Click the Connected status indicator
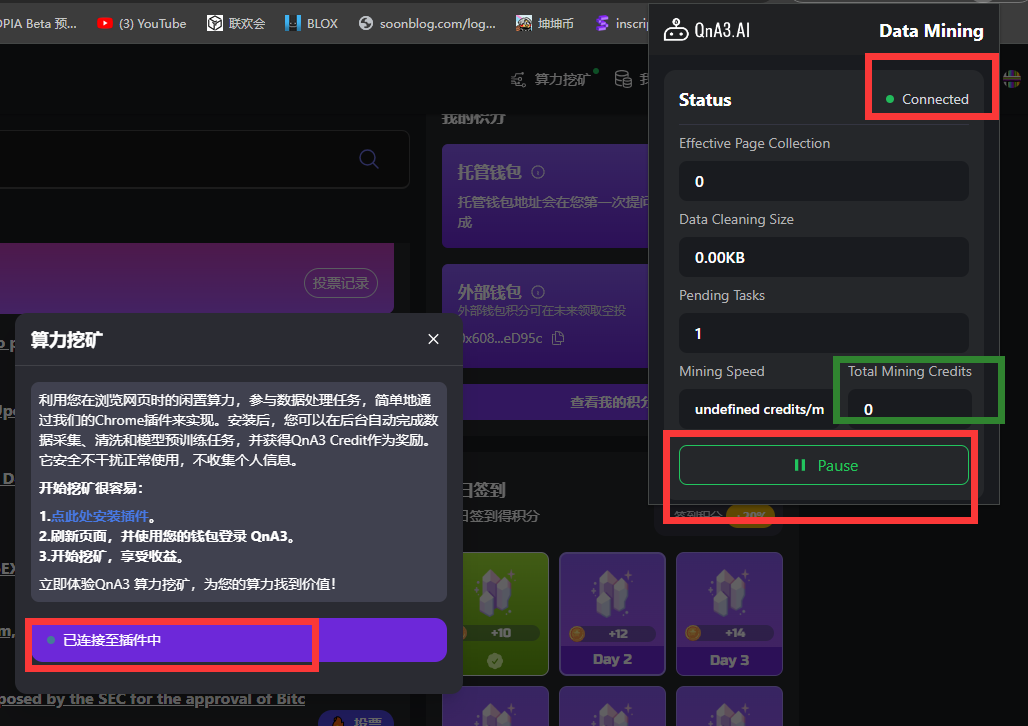 pos(927,99)
